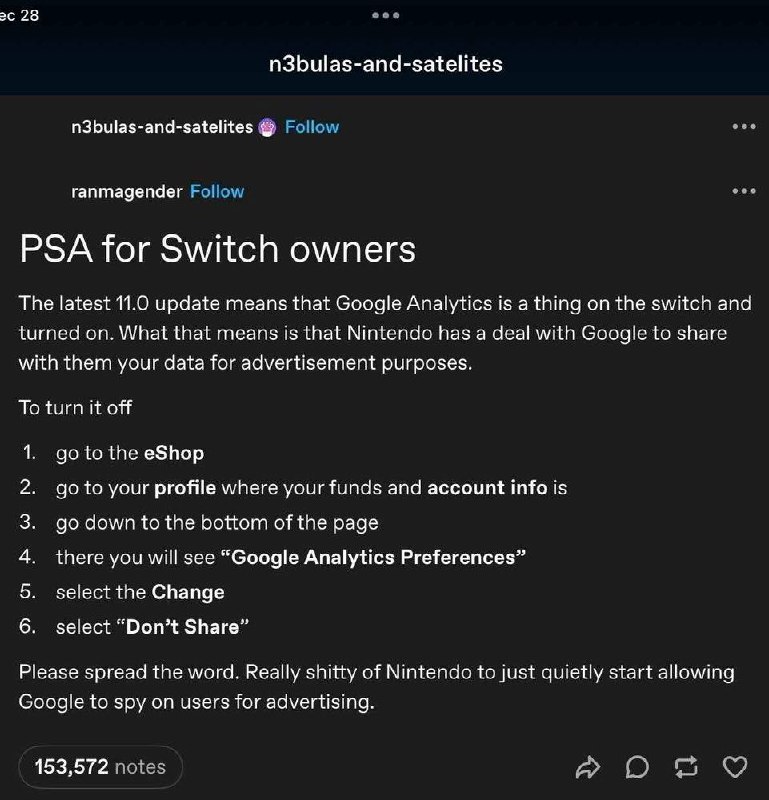Click the share arrow icon
This screenshot has width=769, height=800.
coord(587,767)
